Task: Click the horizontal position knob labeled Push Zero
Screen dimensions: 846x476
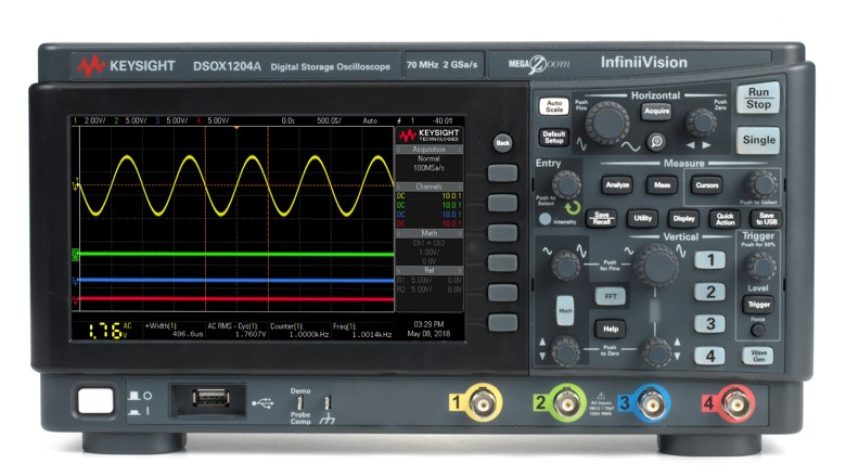Action: (x=701, y=123)
